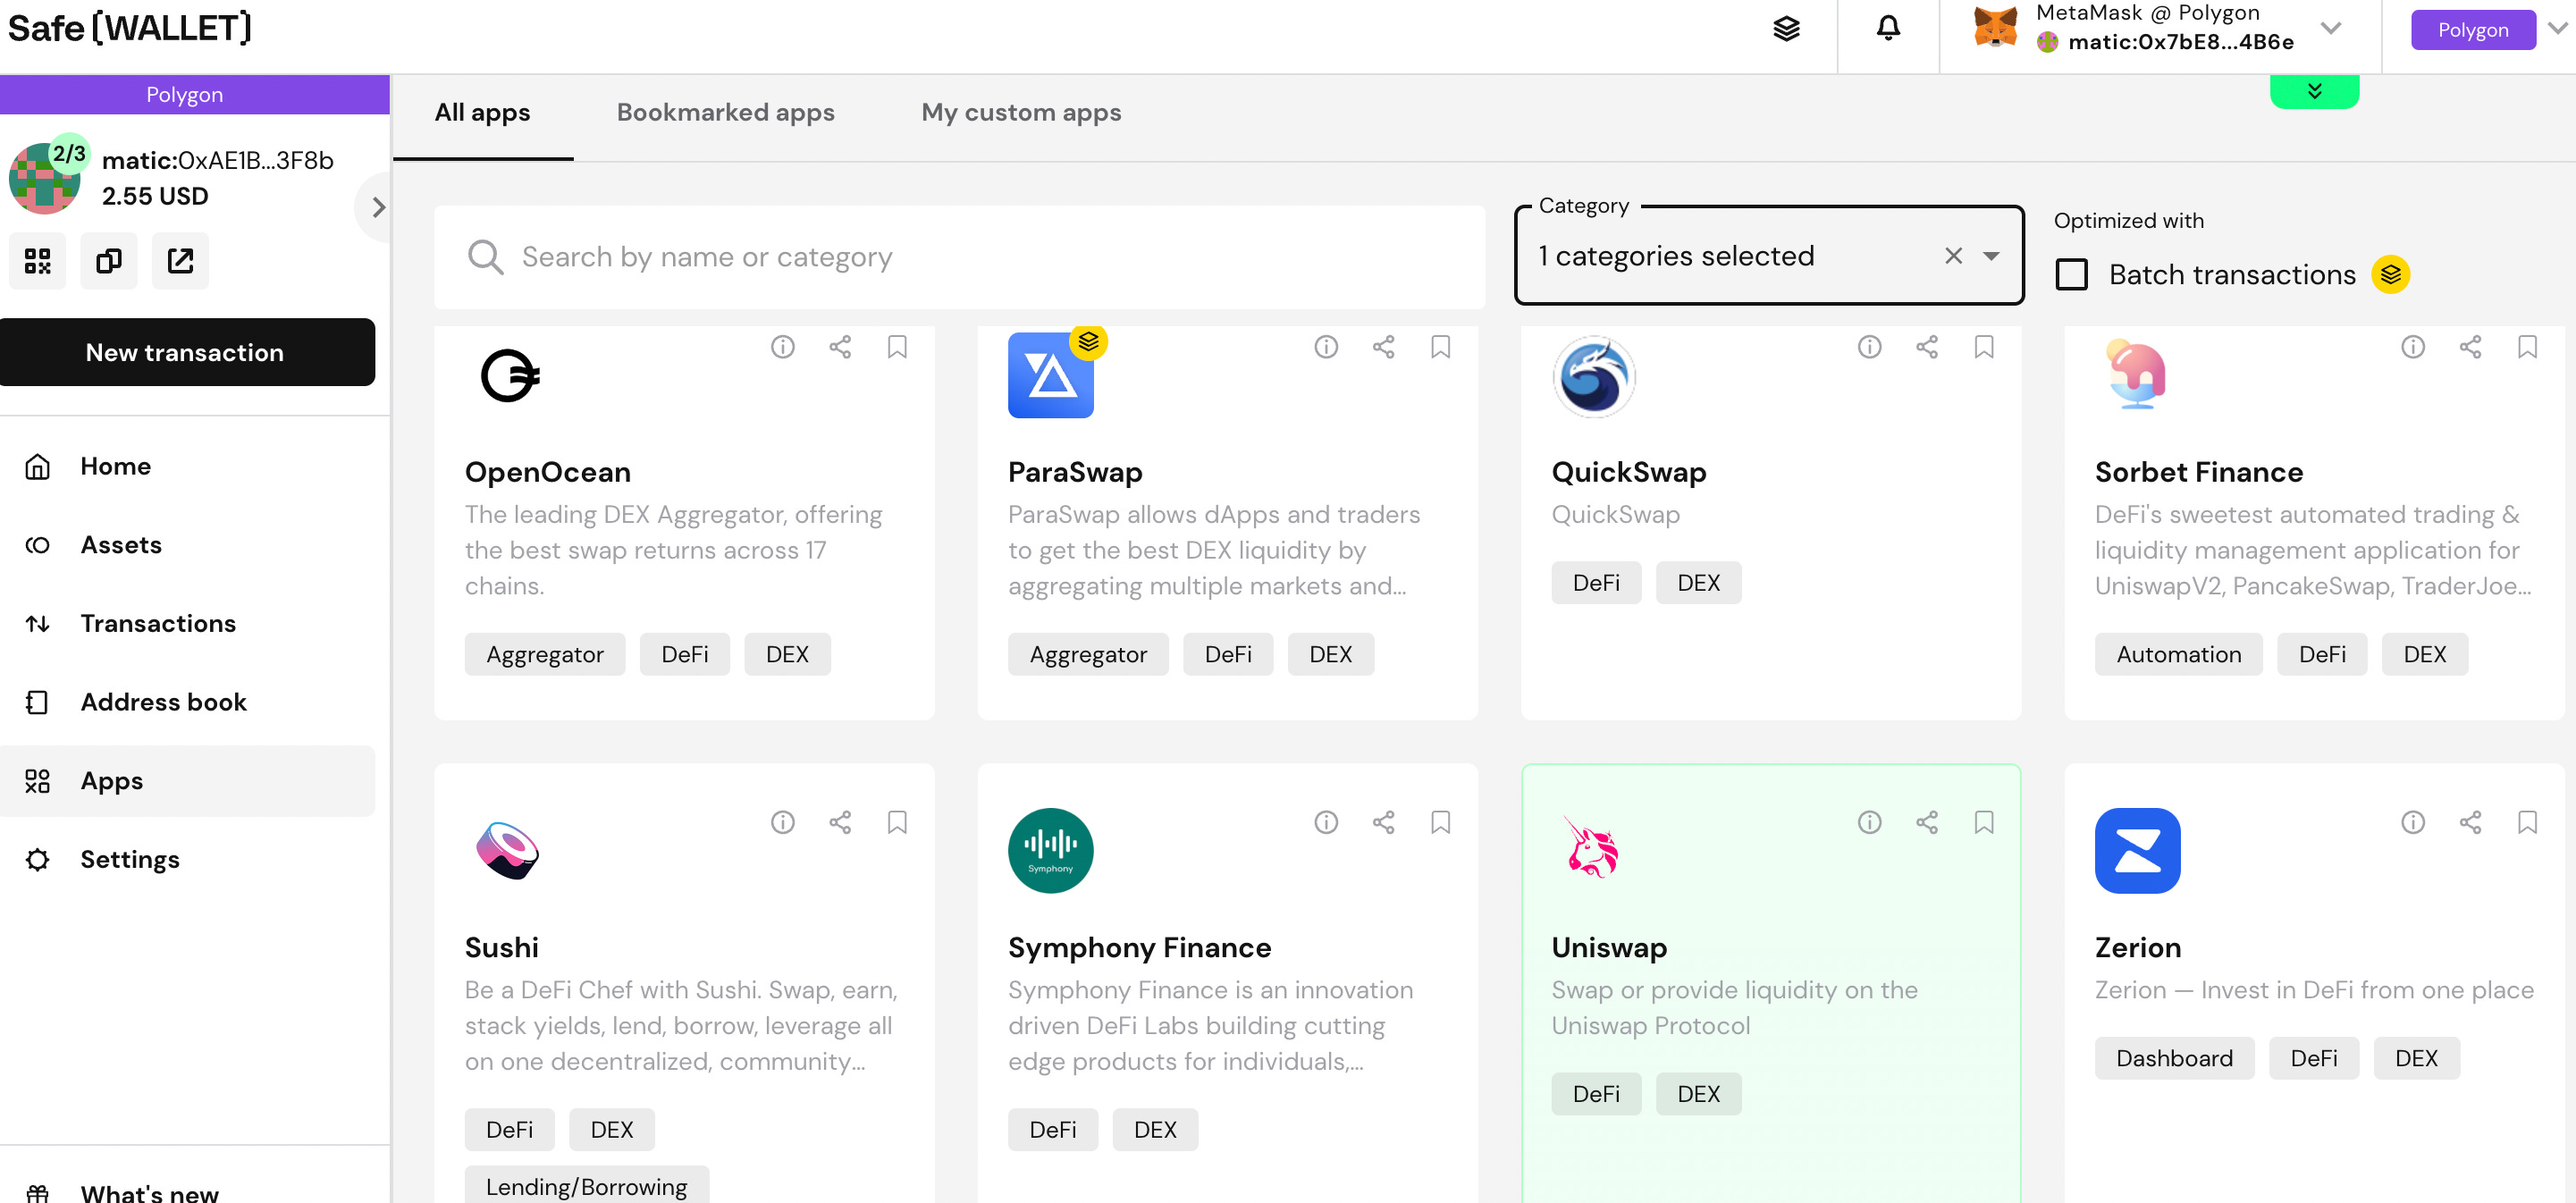Bookmark the Sushi app
Image resolution: width=2576 pixels, height=1203 pixels.
coord(897,822)
